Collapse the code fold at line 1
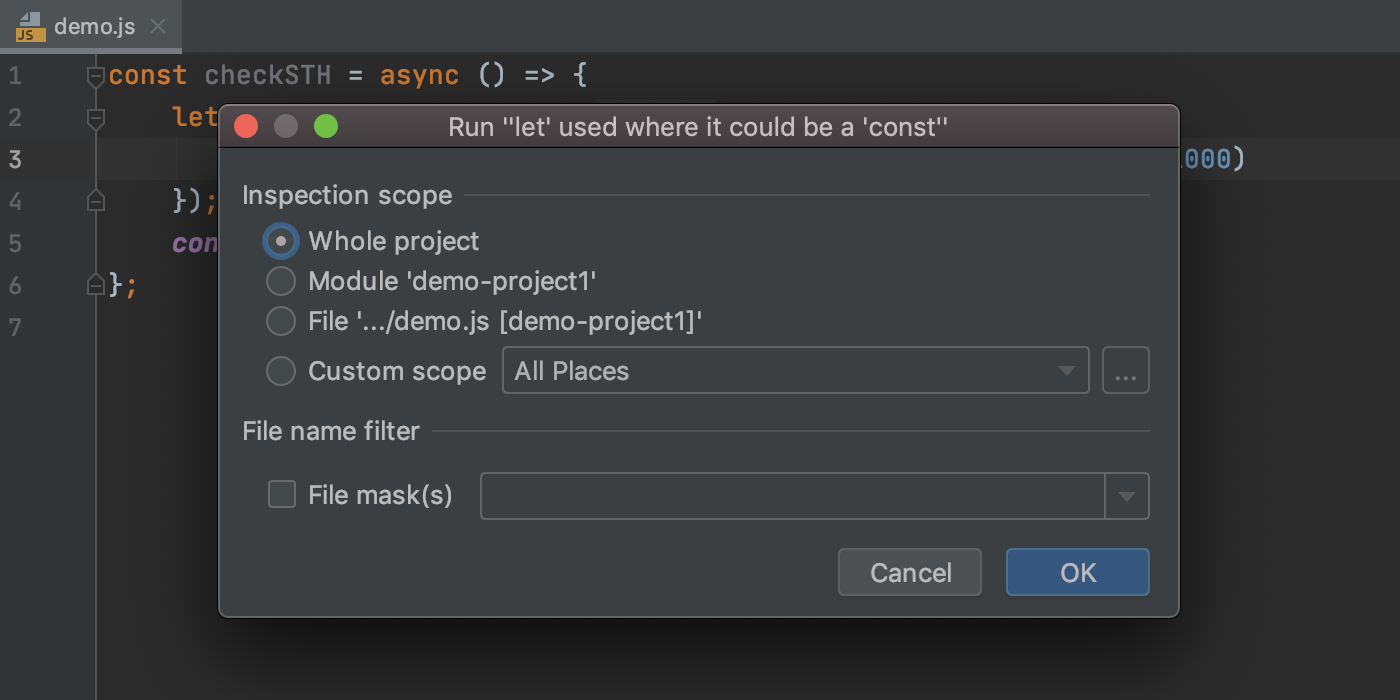The width and height of the screenshot is (1400, 700). pos(95,75)
